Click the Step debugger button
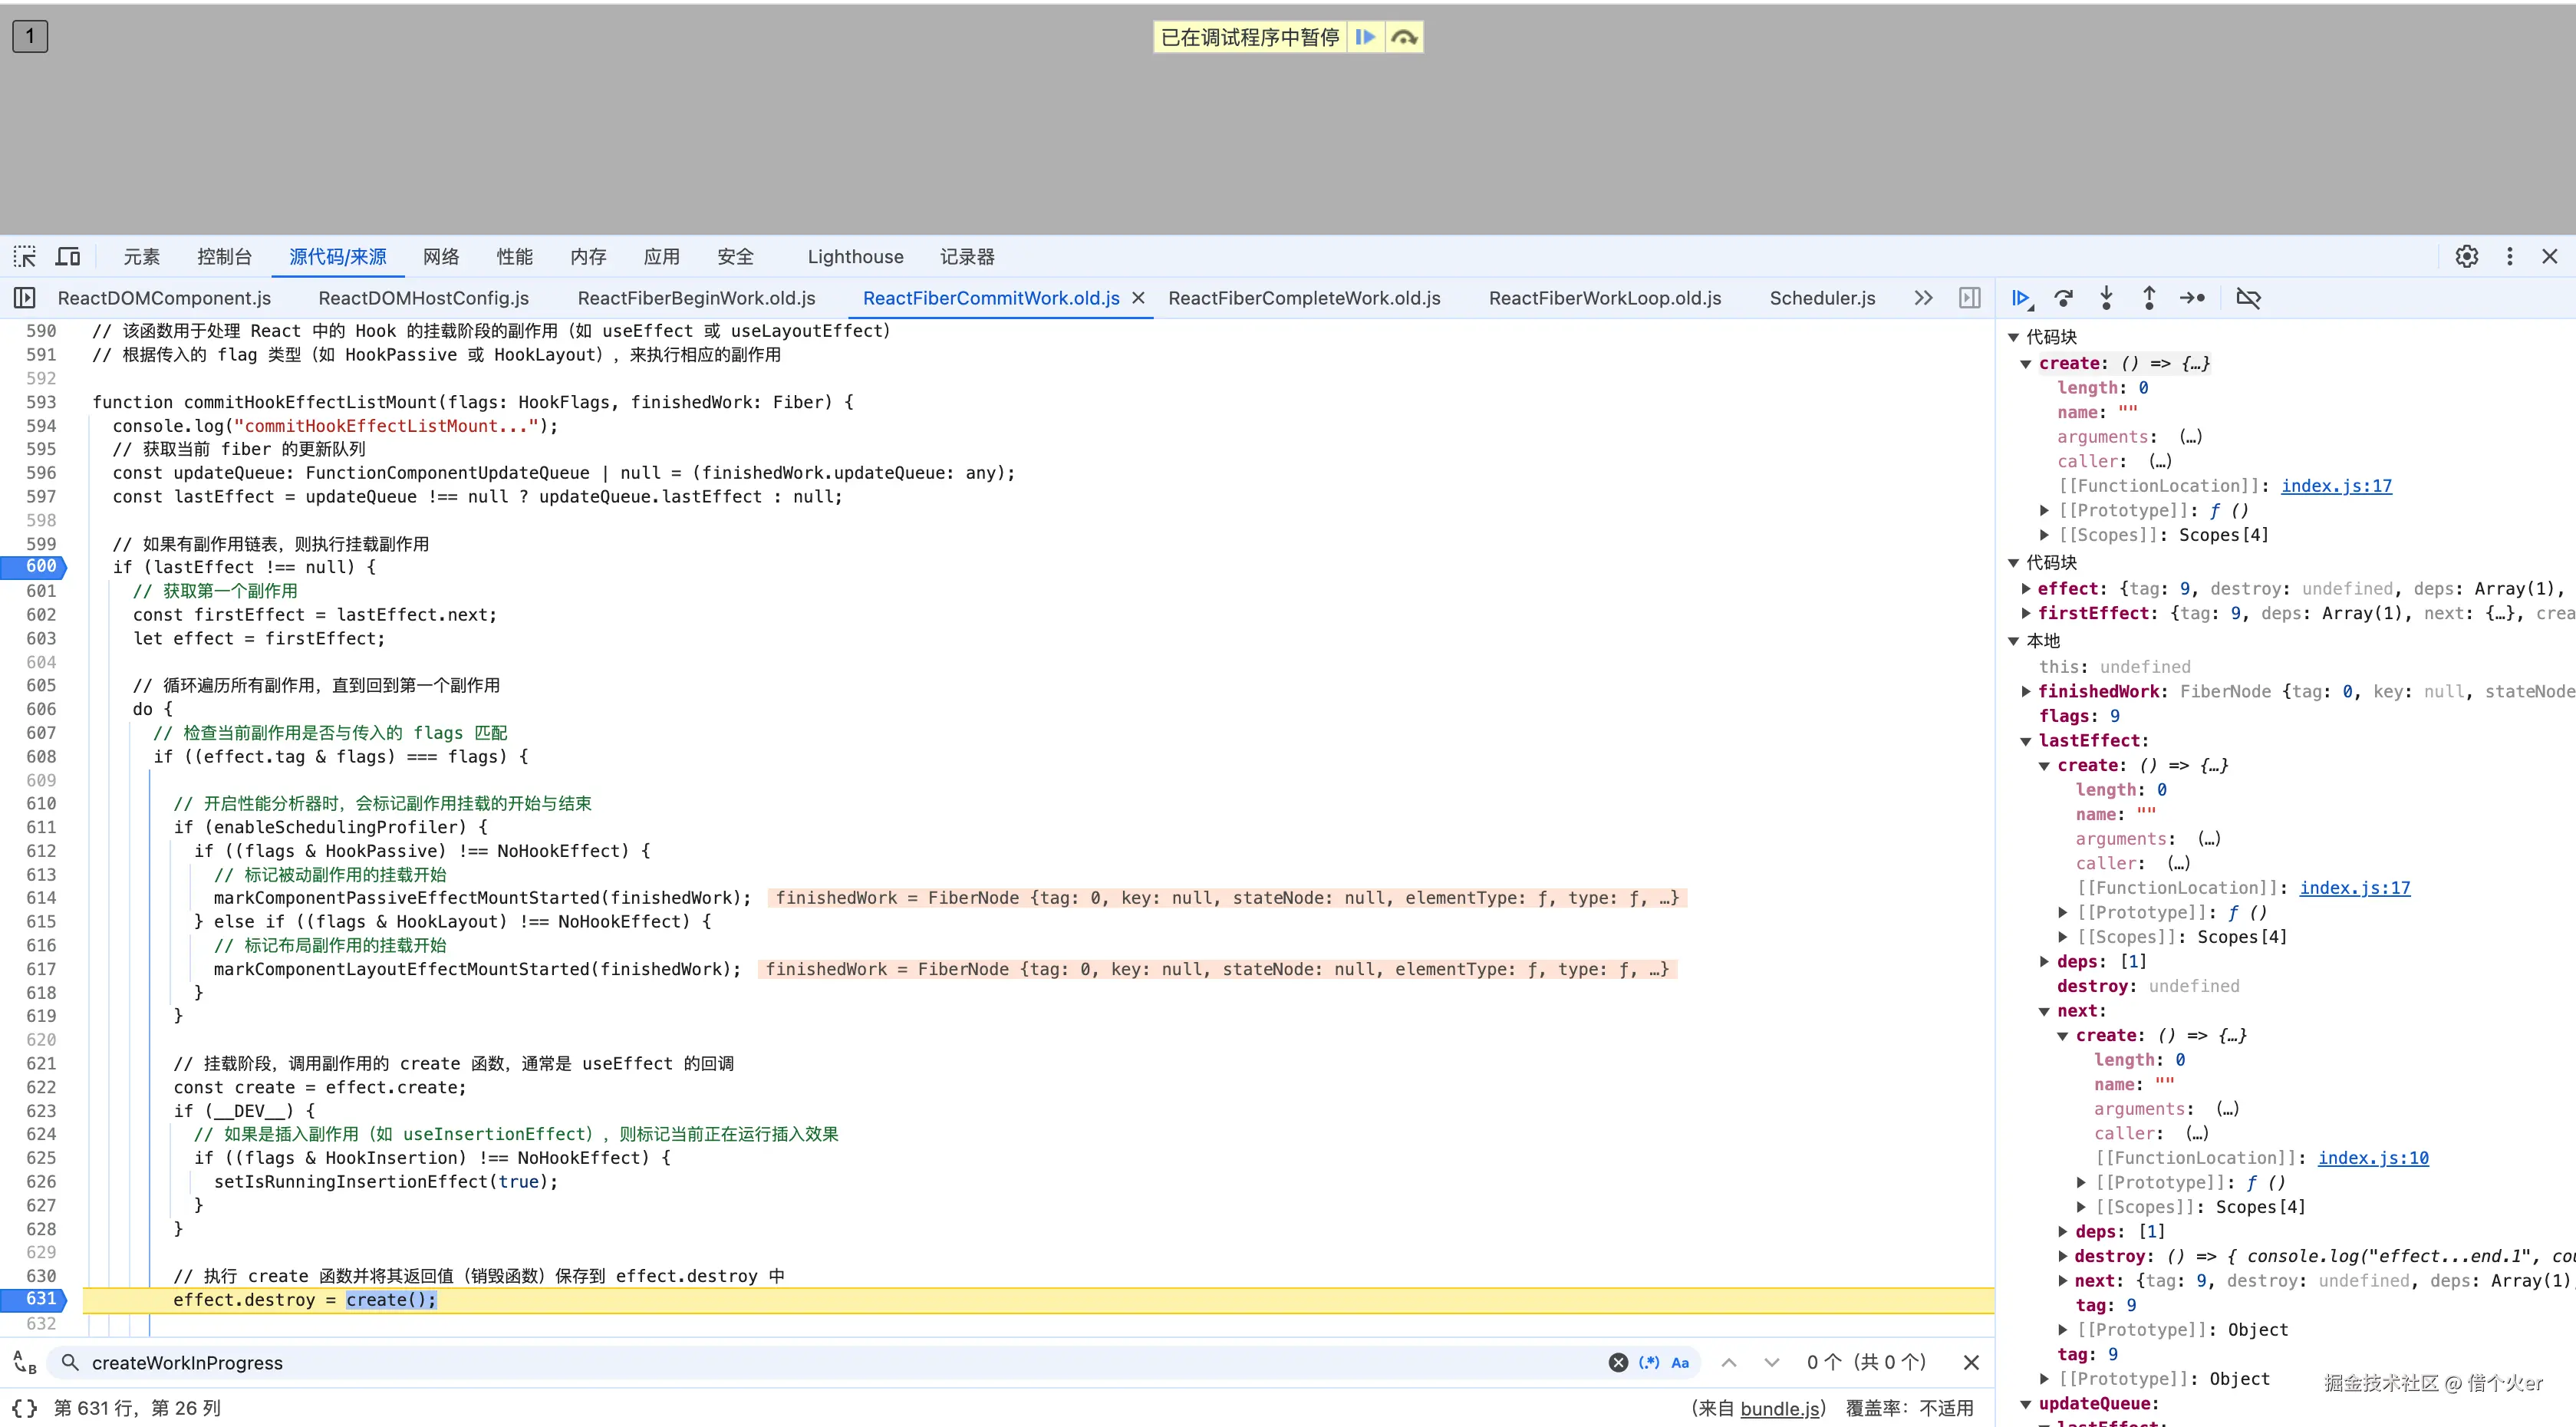The height and width of the screenshot is (1427, 2576). click(2192, 298)
